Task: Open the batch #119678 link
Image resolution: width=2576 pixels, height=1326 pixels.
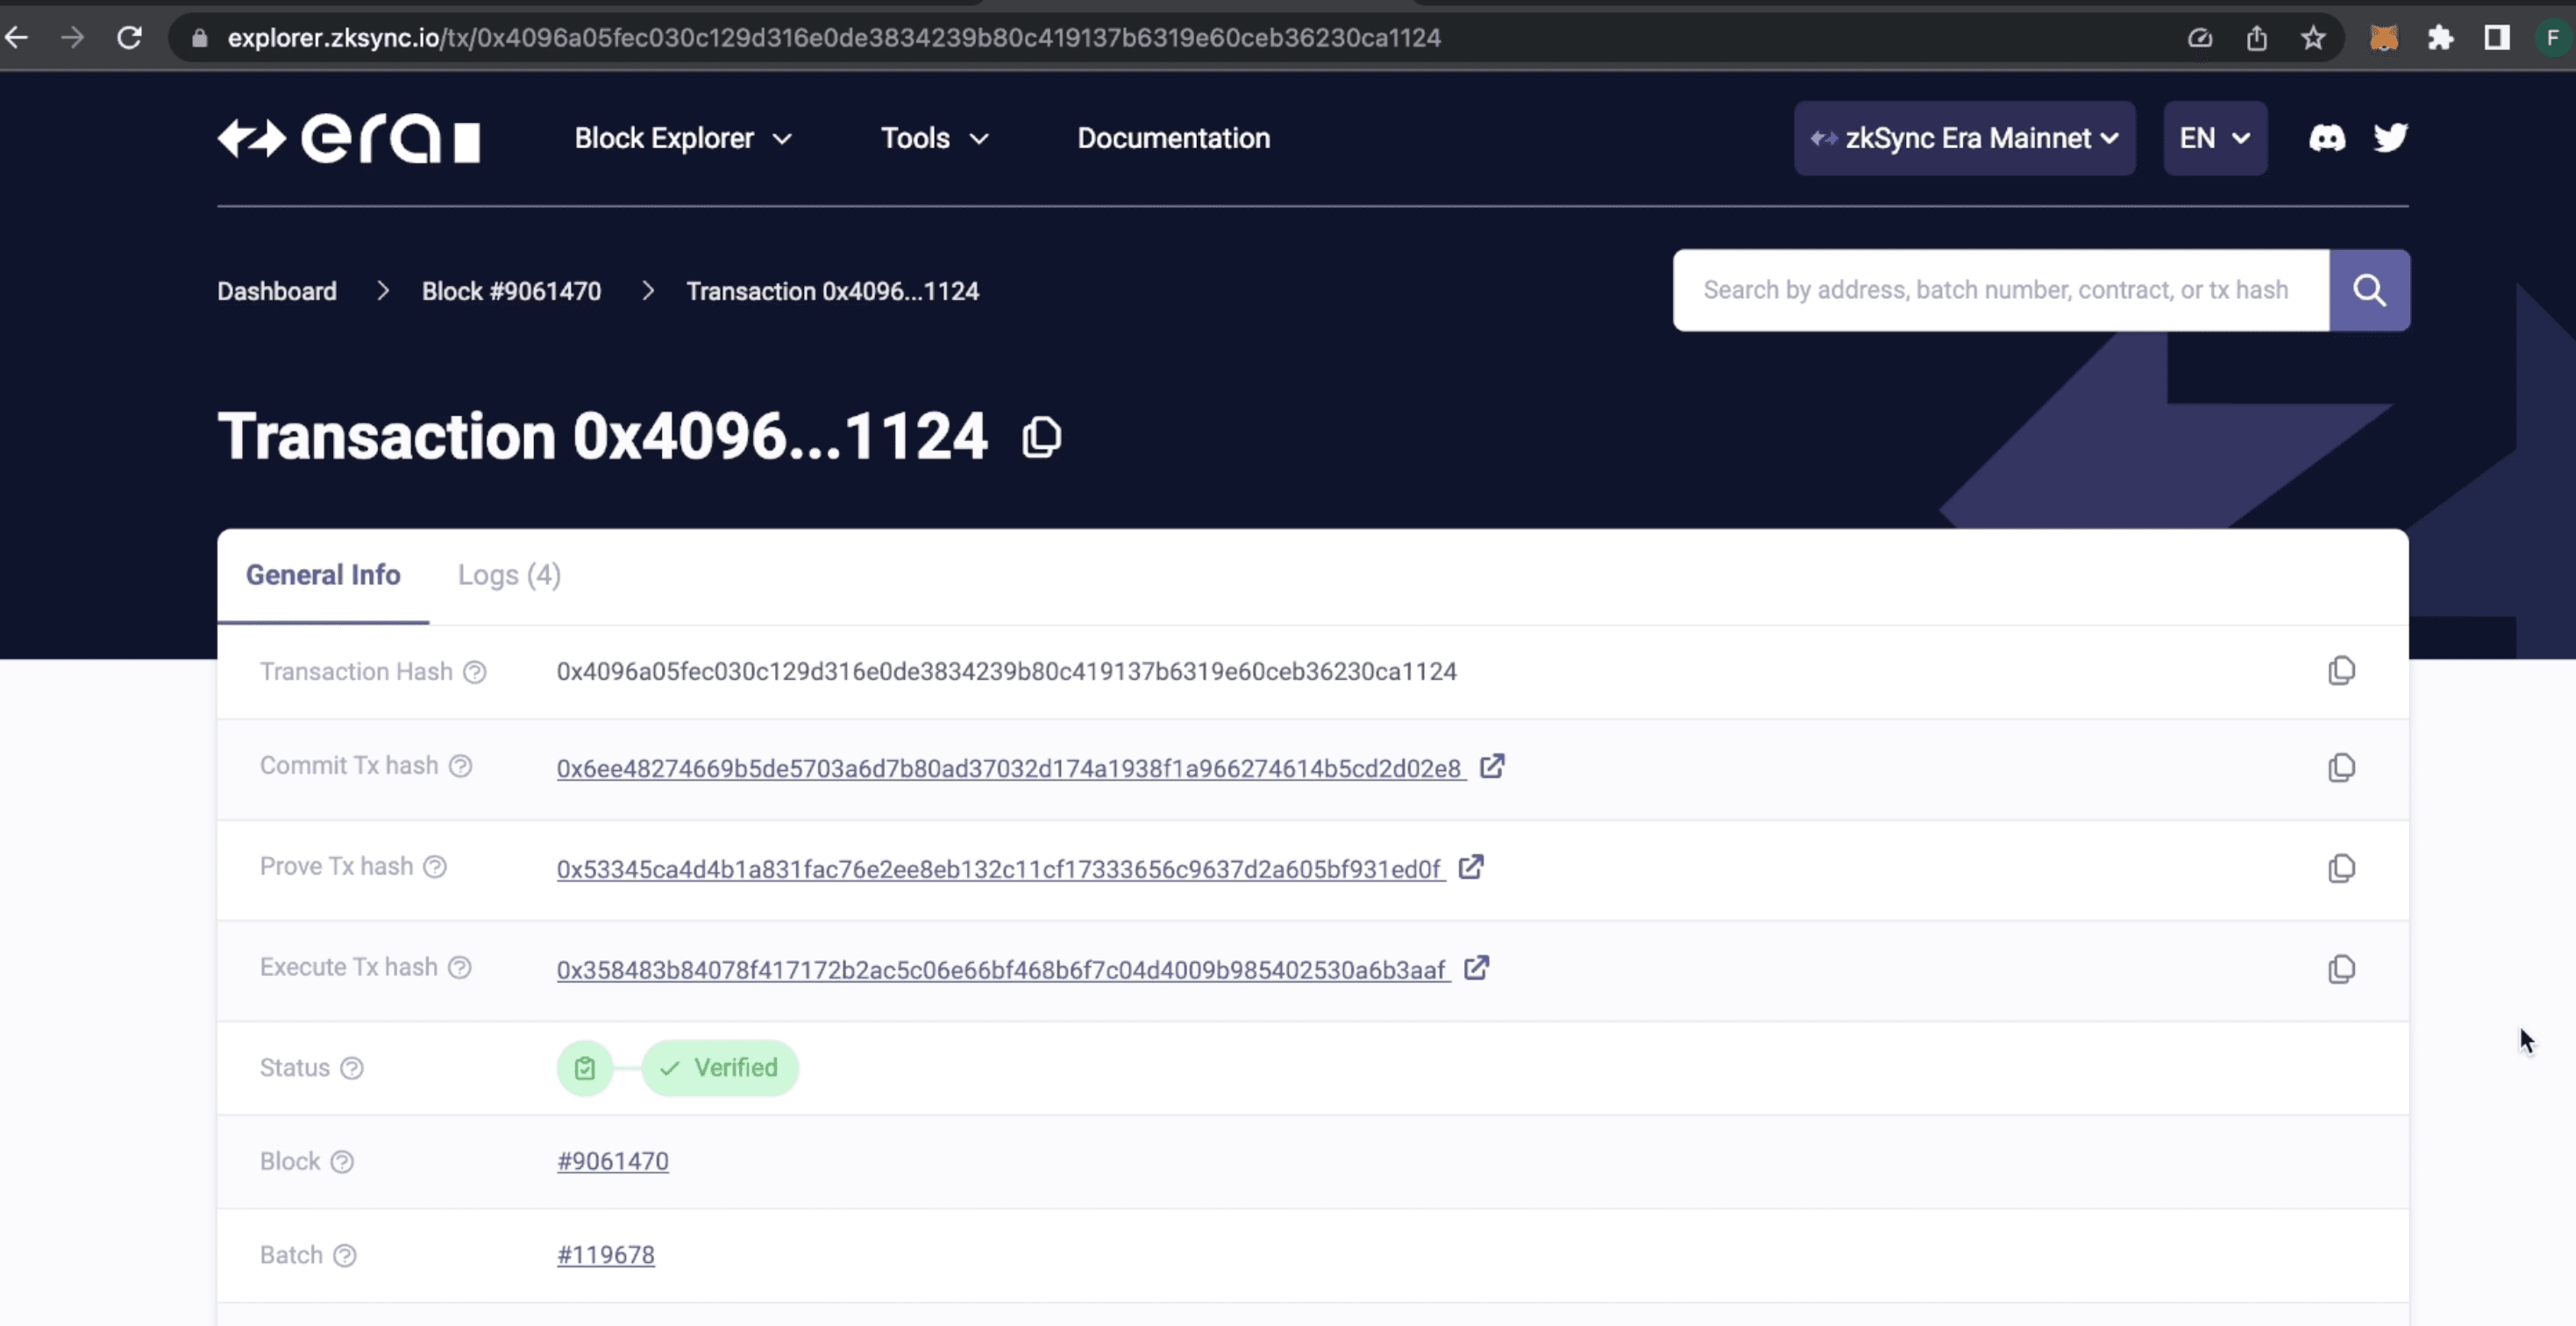Action: [x=605, y=1255]
